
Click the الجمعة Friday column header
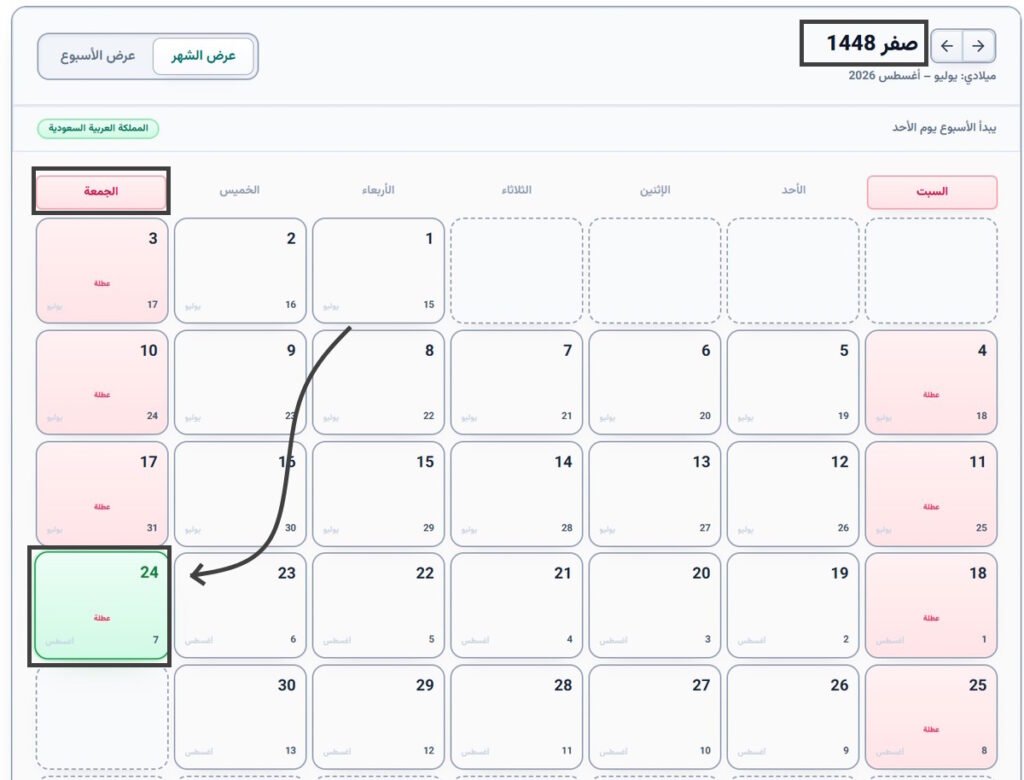(101, 191)
